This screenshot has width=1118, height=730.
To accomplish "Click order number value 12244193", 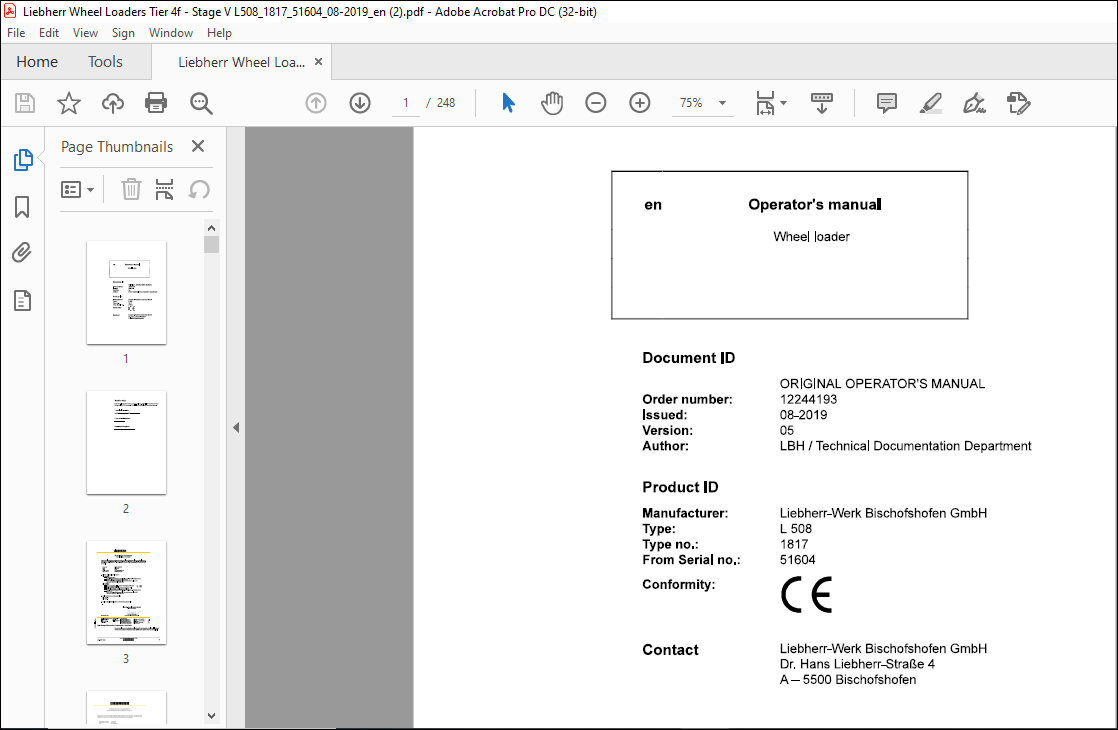I will point(809,399).
